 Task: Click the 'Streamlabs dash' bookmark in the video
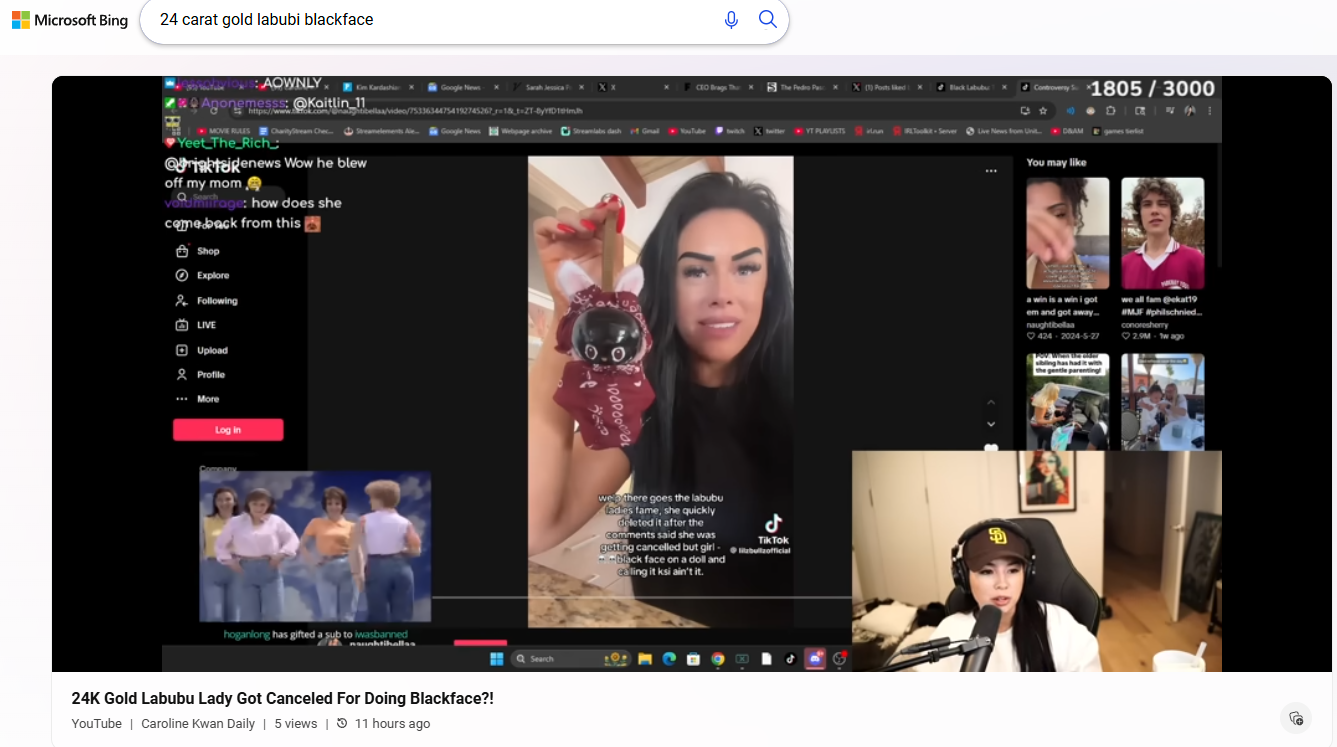tap(591, 131)
